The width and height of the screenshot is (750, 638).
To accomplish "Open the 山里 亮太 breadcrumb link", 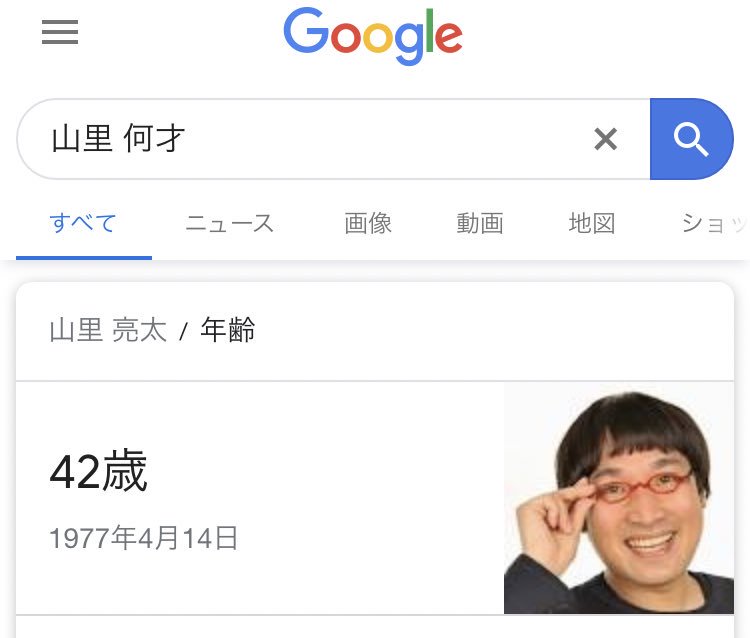I will point(109,330).
